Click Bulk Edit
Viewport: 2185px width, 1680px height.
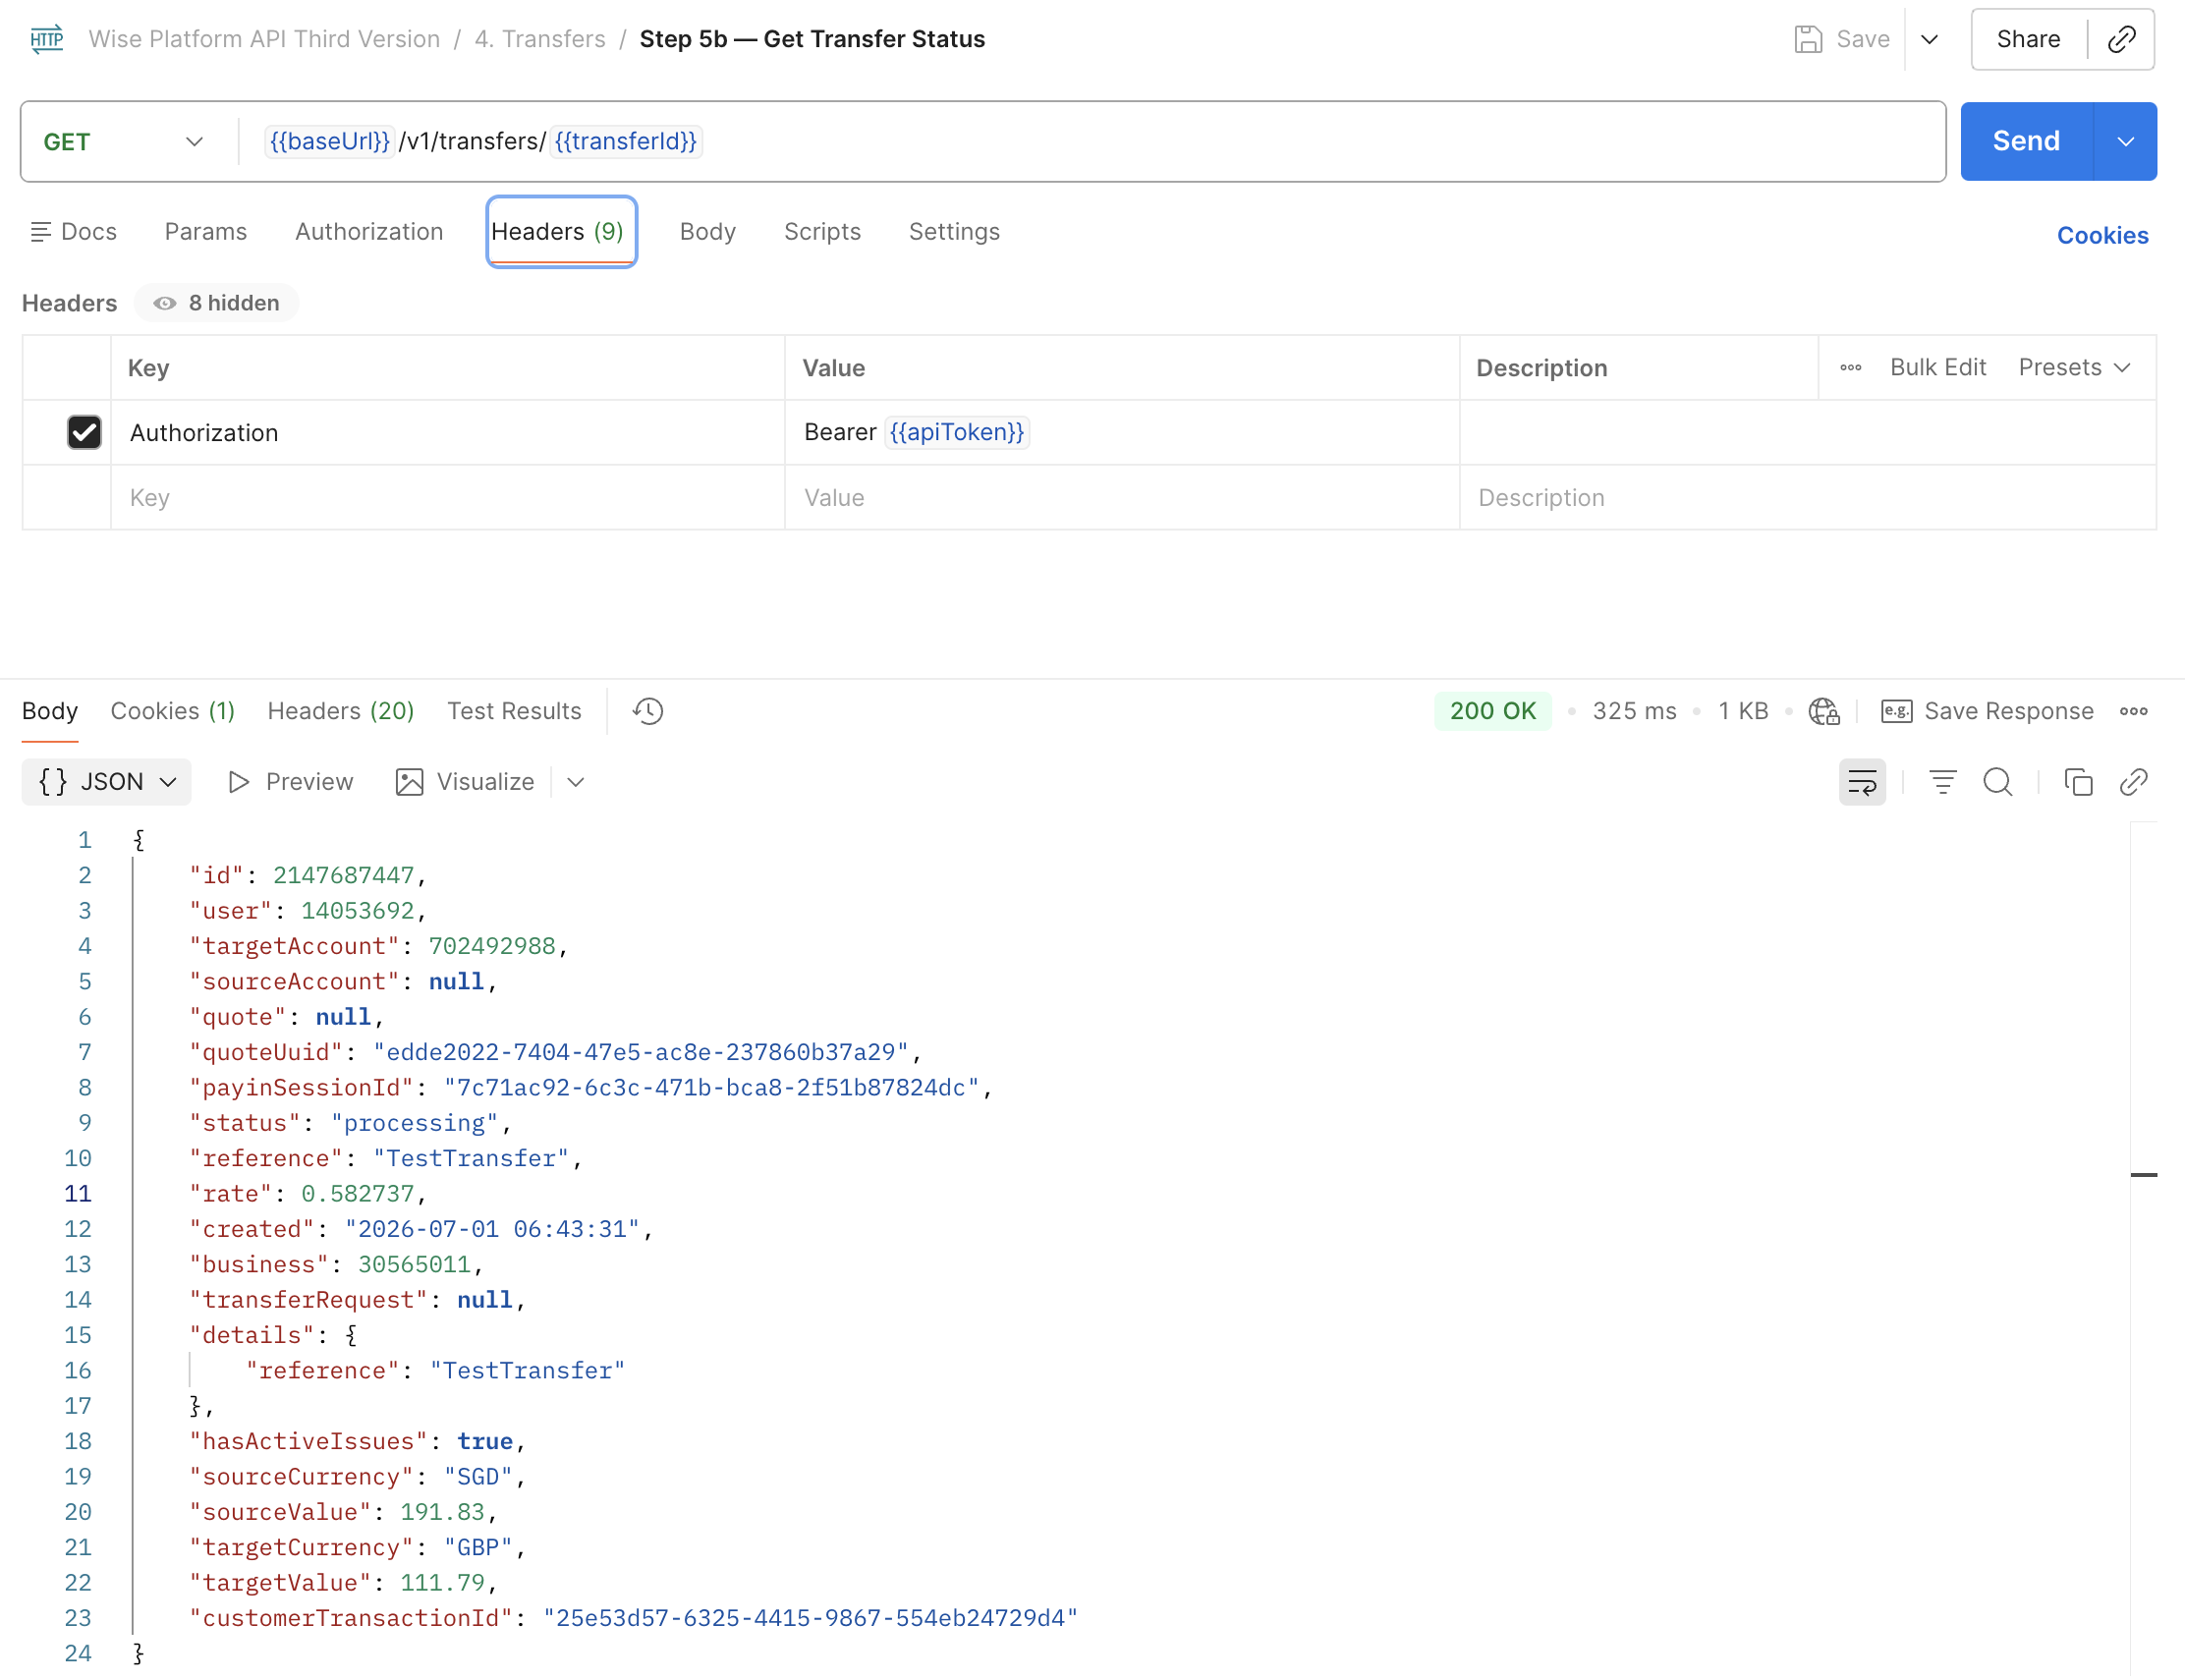(x=1937, y=368)
